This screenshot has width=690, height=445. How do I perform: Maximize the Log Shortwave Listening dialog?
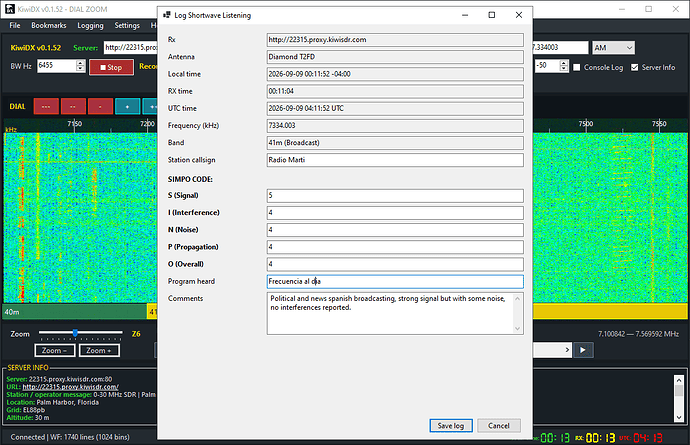[x=492, y=15]
